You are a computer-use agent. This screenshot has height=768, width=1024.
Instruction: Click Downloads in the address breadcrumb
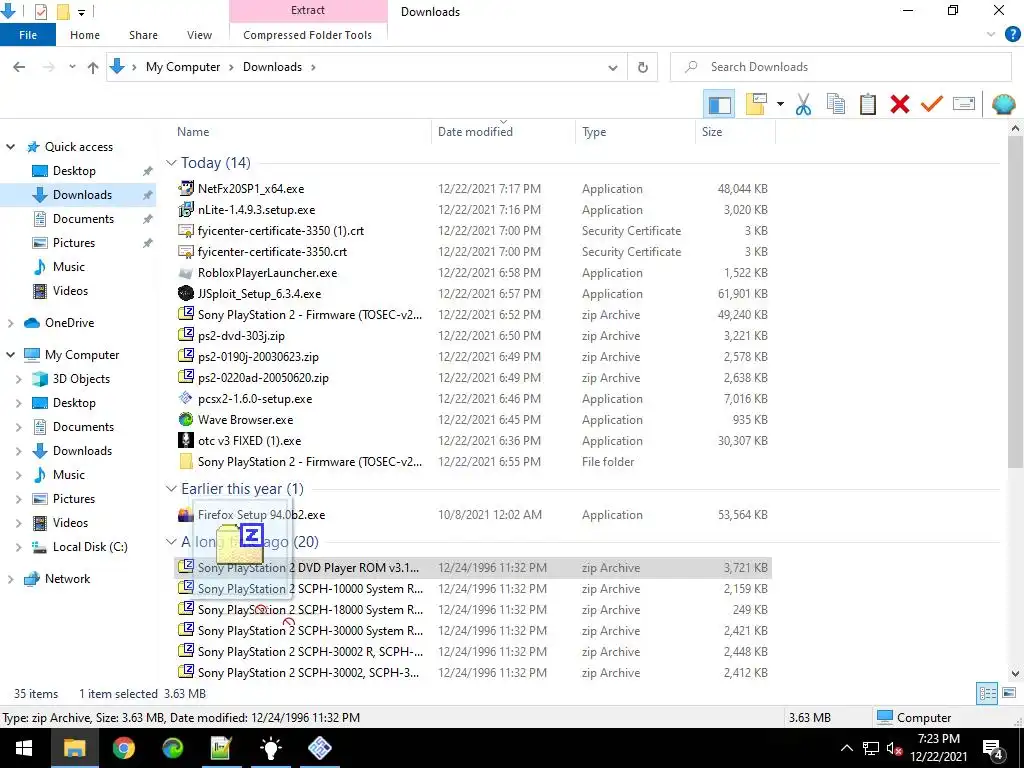(x=272, y=67)
